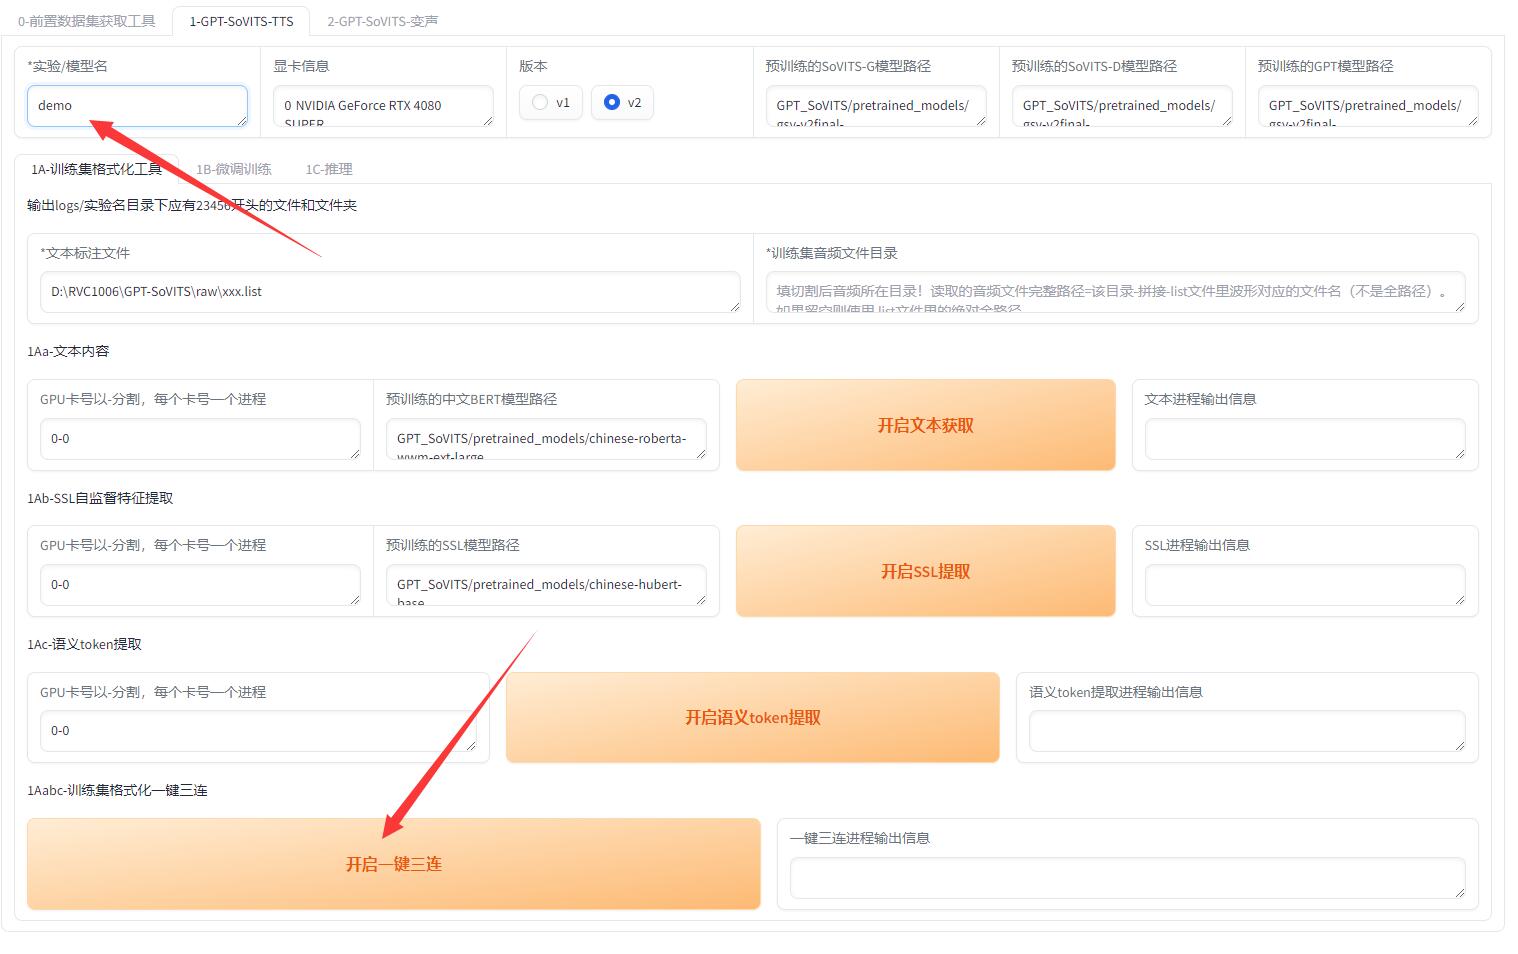Screen dimensions: 1518x954
Task: Click the 预训练的SSL模型路径 field
Action: [x=546, y=585]
